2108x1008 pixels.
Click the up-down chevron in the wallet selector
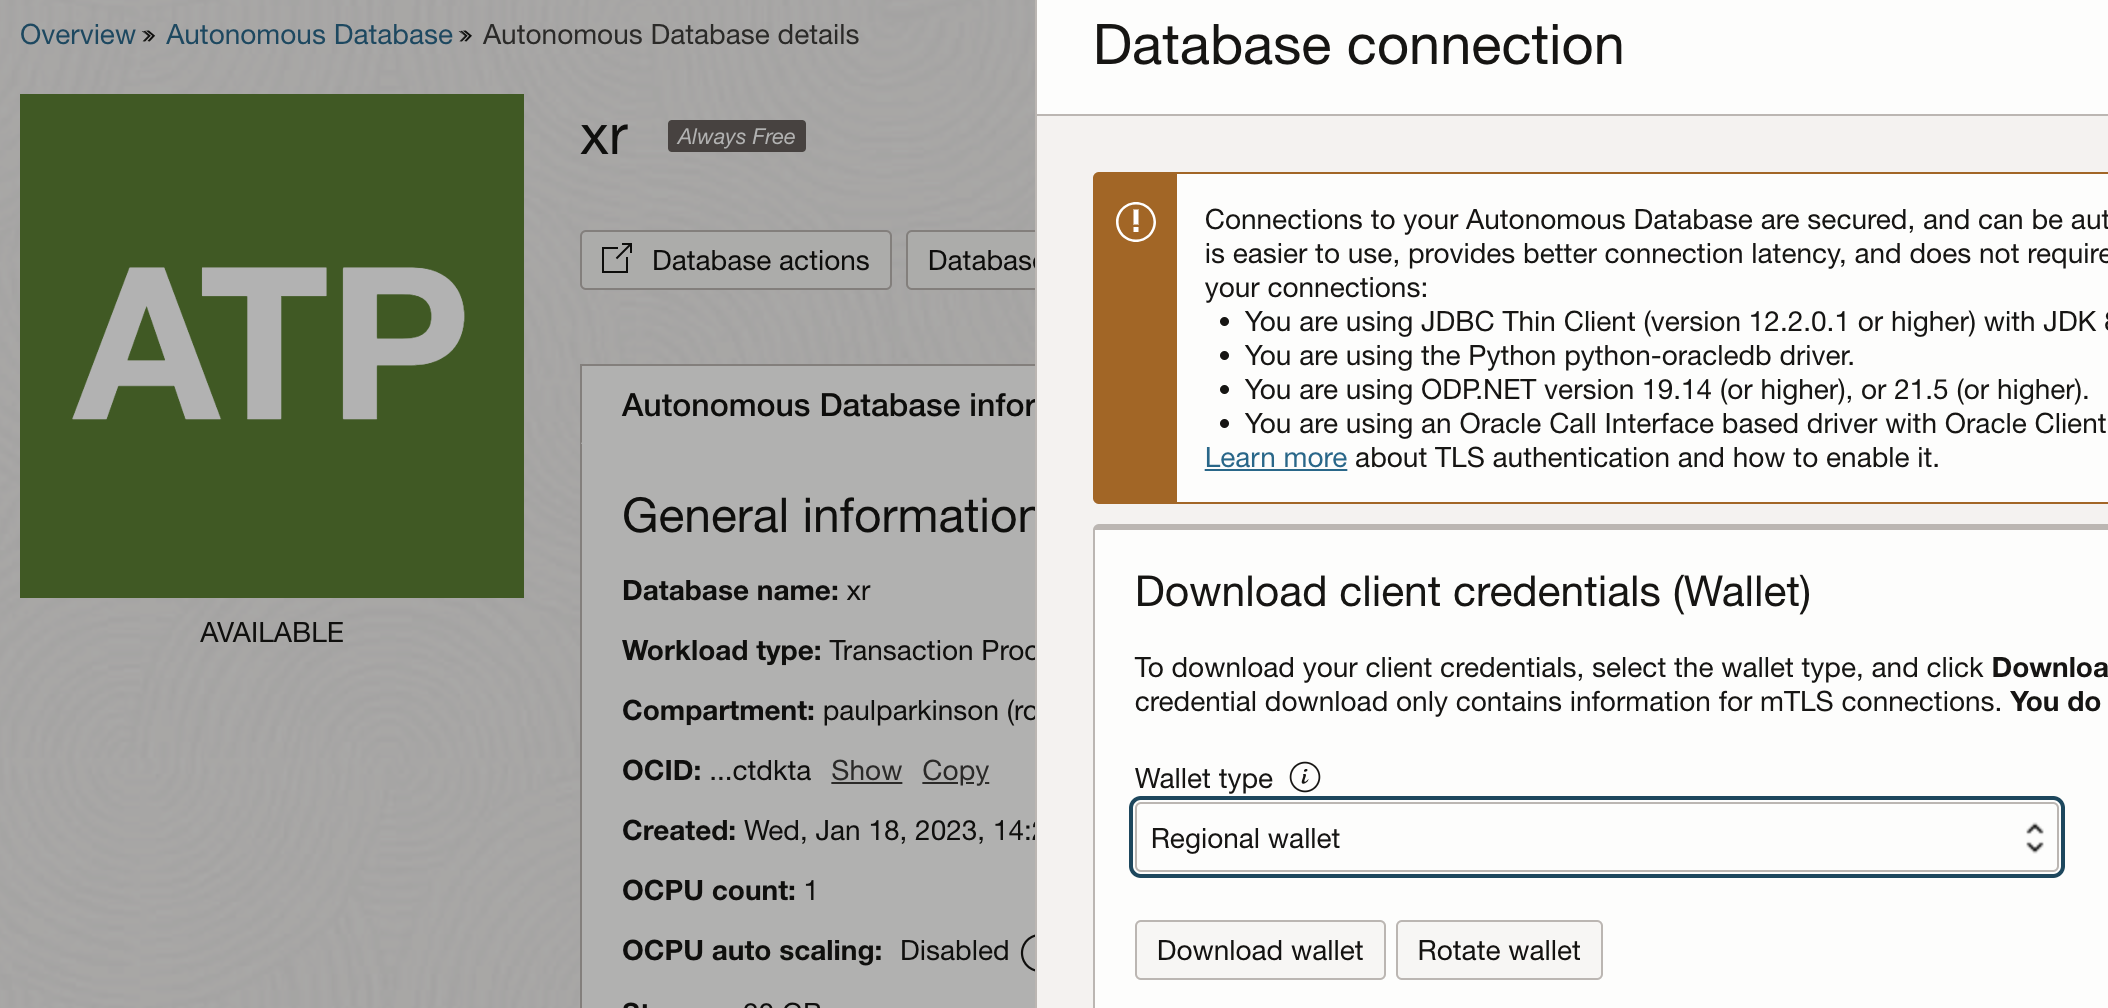click(x=2035, y=838)
